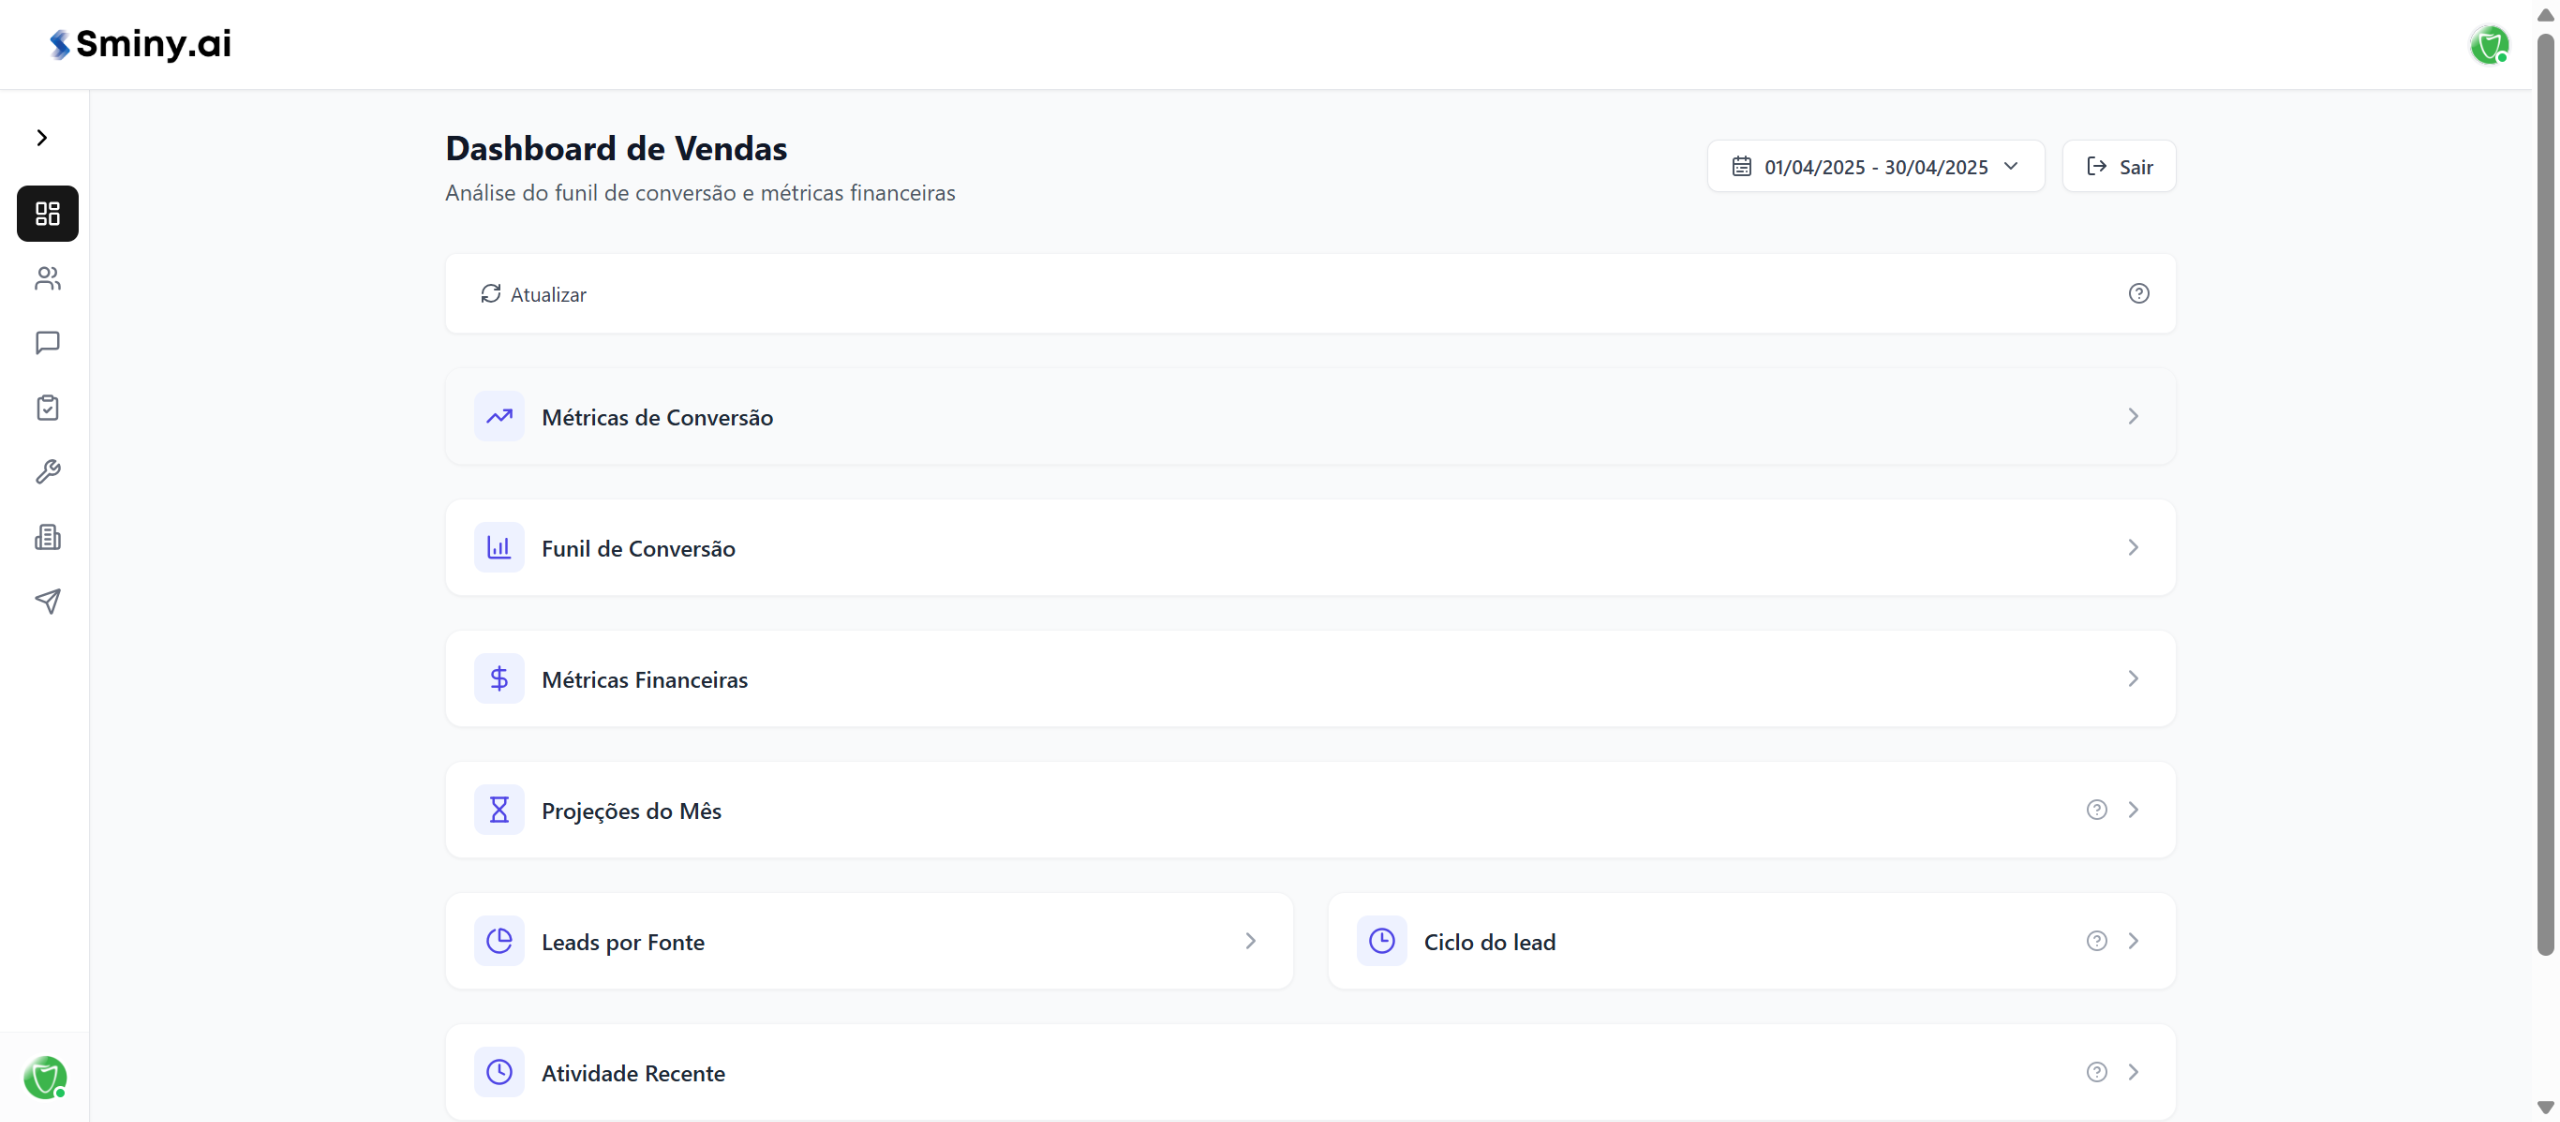Image resolution: width=2560 pixels, height=1122 pixels.
Task: Click the Sminy.ai logo
Action: click(141, 44)
